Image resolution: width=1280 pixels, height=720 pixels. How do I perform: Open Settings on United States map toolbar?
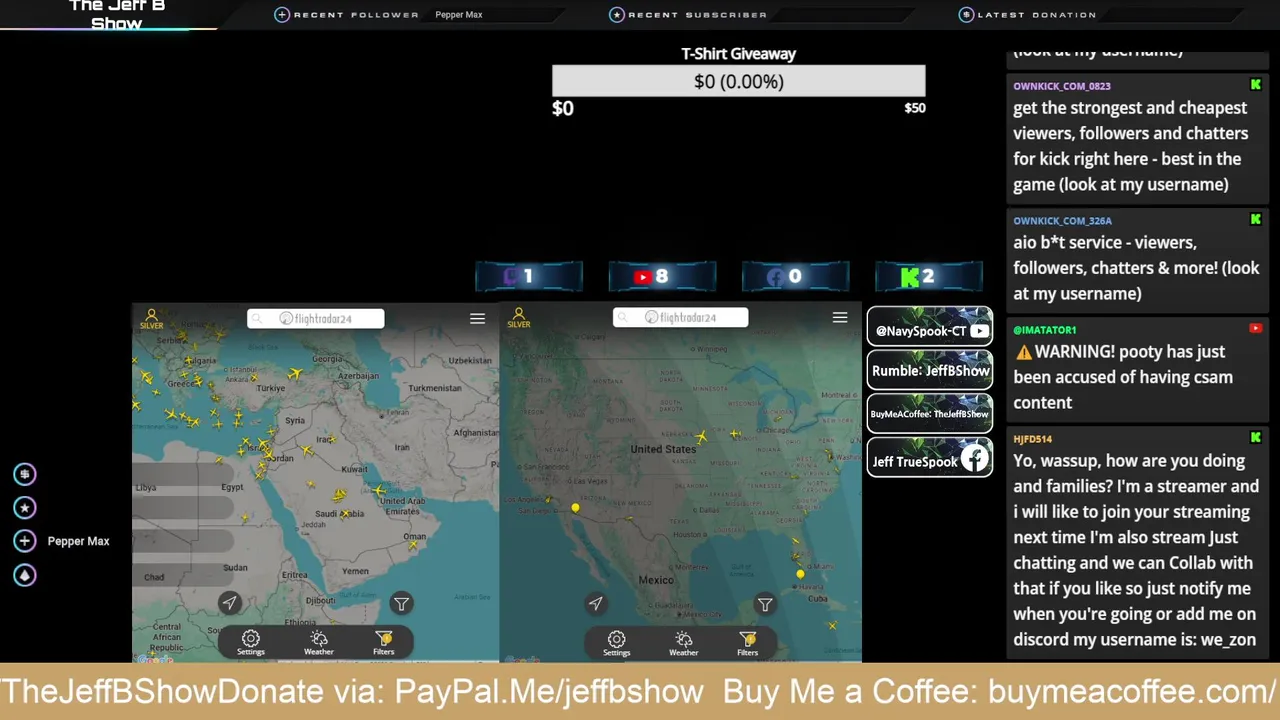coord(617,643)
